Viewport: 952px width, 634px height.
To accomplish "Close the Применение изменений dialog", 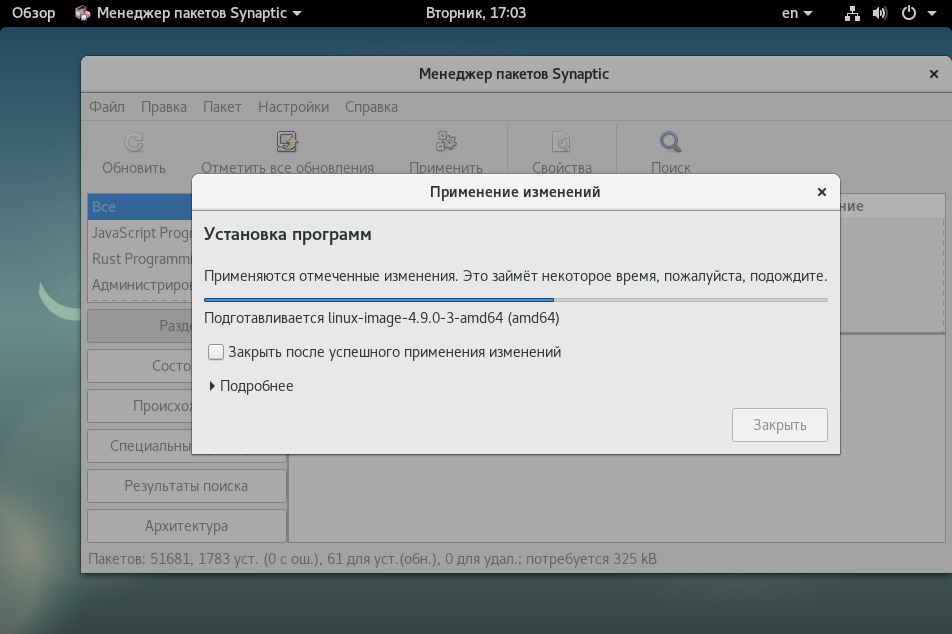I will point(821,192).
